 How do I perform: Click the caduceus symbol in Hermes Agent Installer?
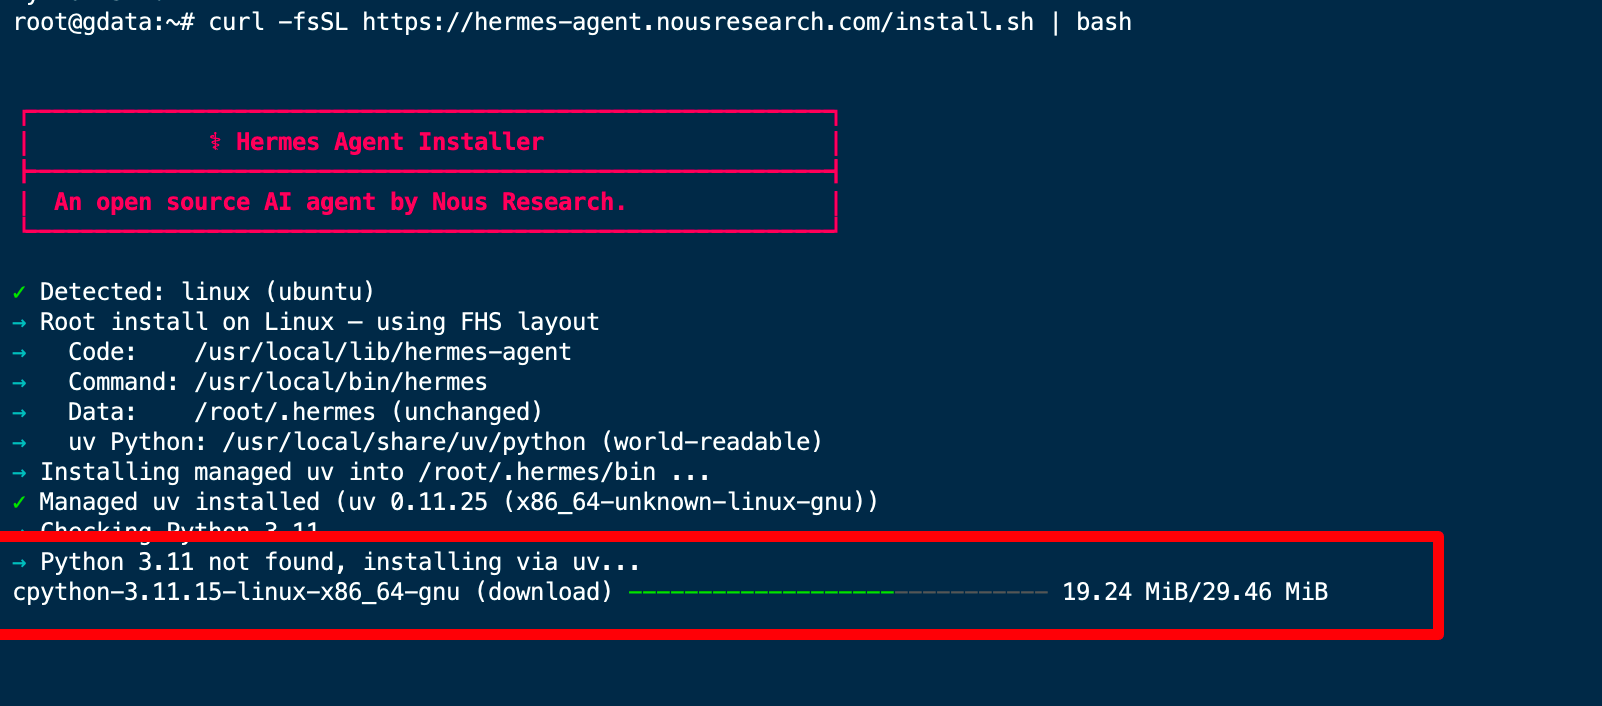pyautogui.click(x=215, y=142)
